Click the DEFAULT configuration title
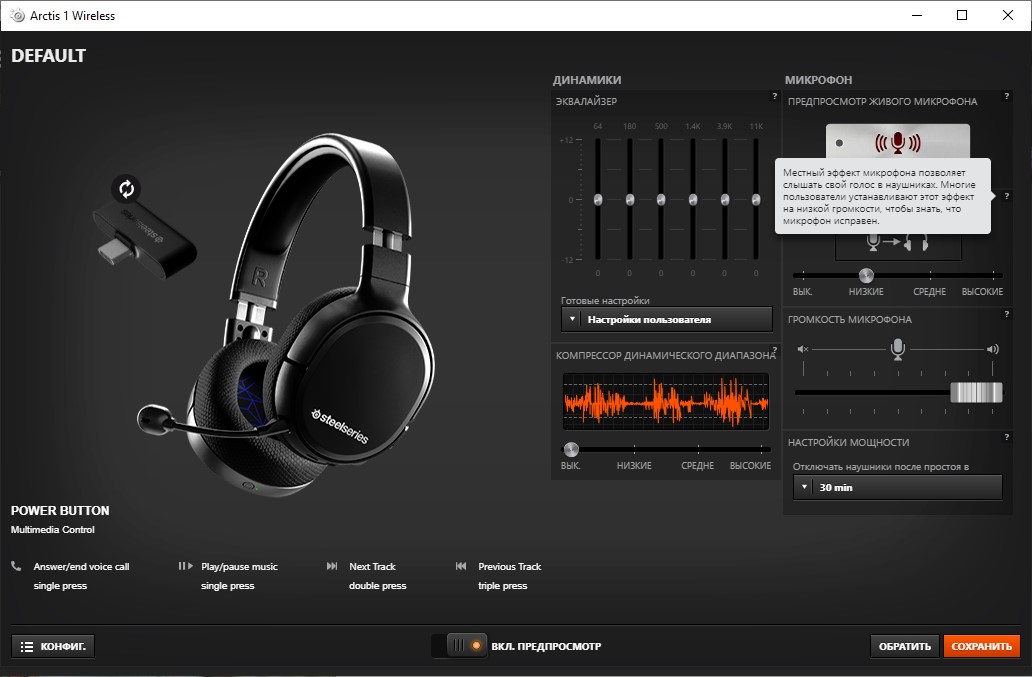Image resolution: width=1032 pixels, height=677 pixels. click(49, 56)
